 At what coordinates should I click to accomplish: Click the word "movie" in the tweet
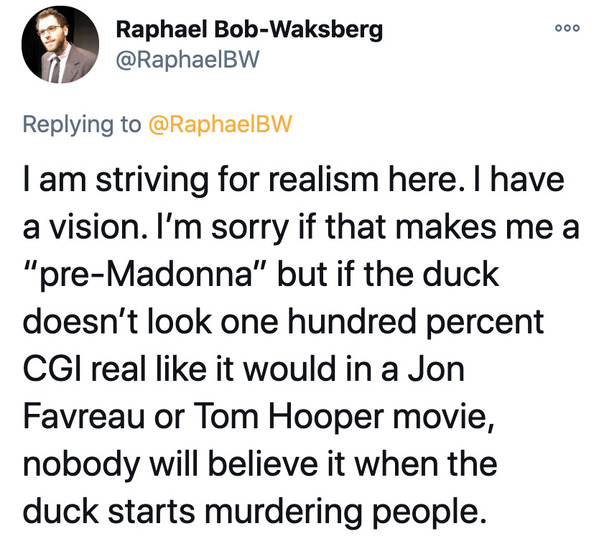pyautogui.click(x=440, y=417)
